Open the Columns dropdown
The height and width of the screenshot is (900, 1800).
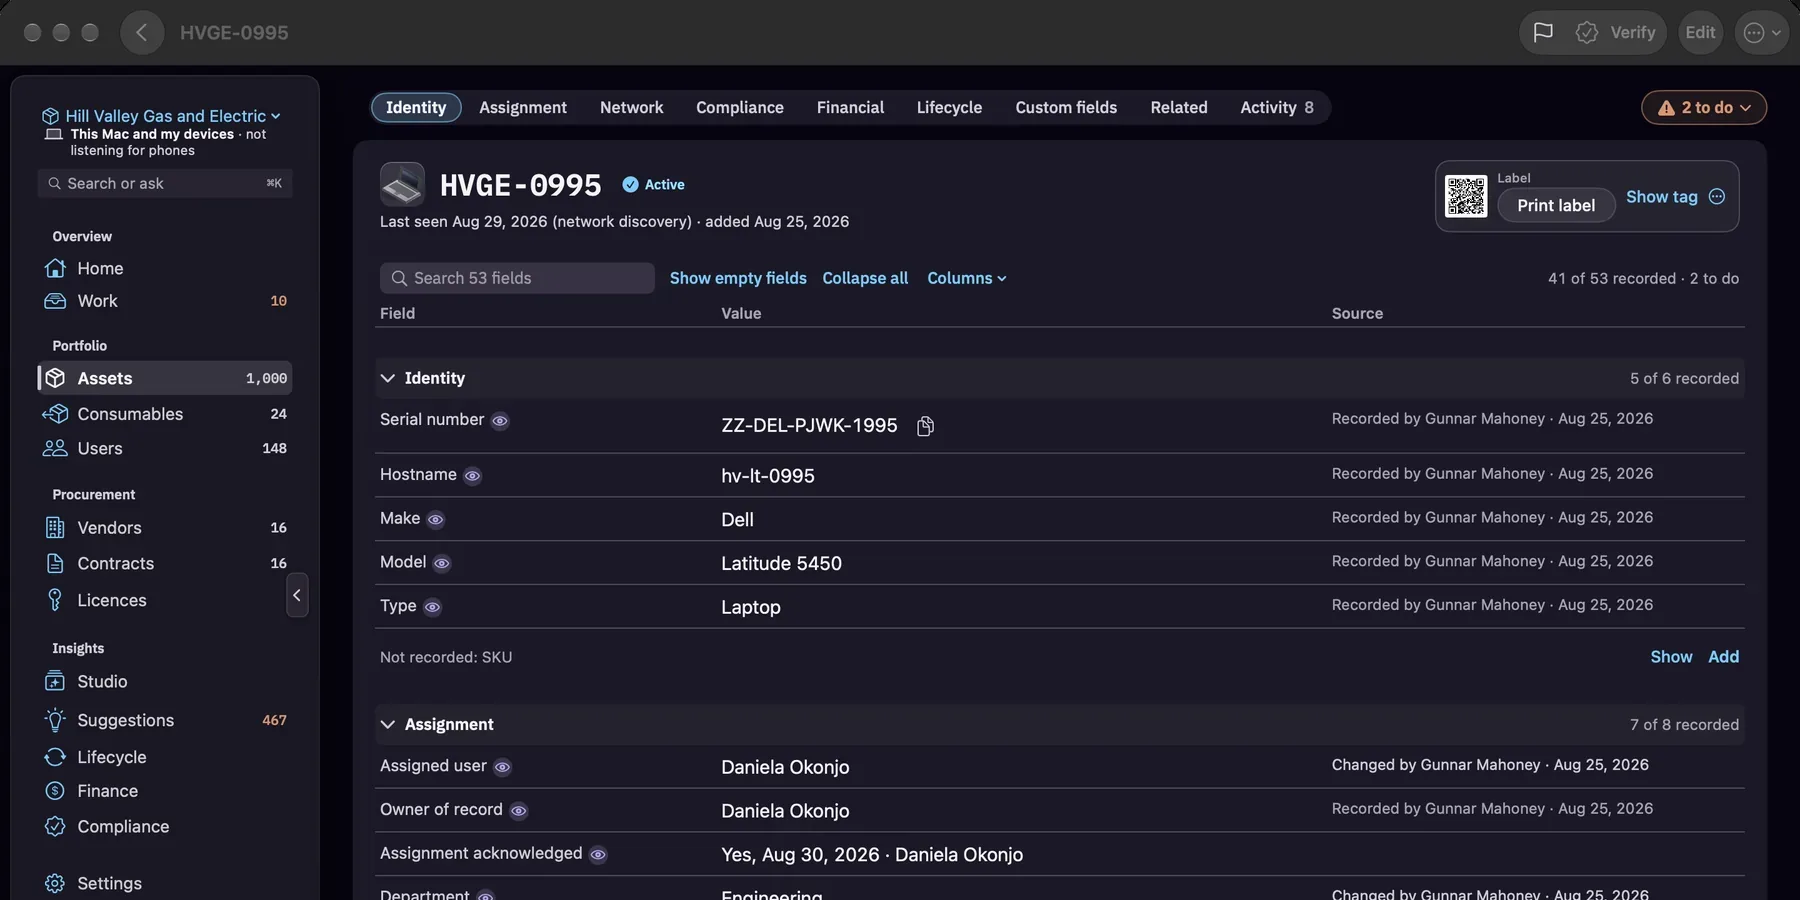point(966,278)
